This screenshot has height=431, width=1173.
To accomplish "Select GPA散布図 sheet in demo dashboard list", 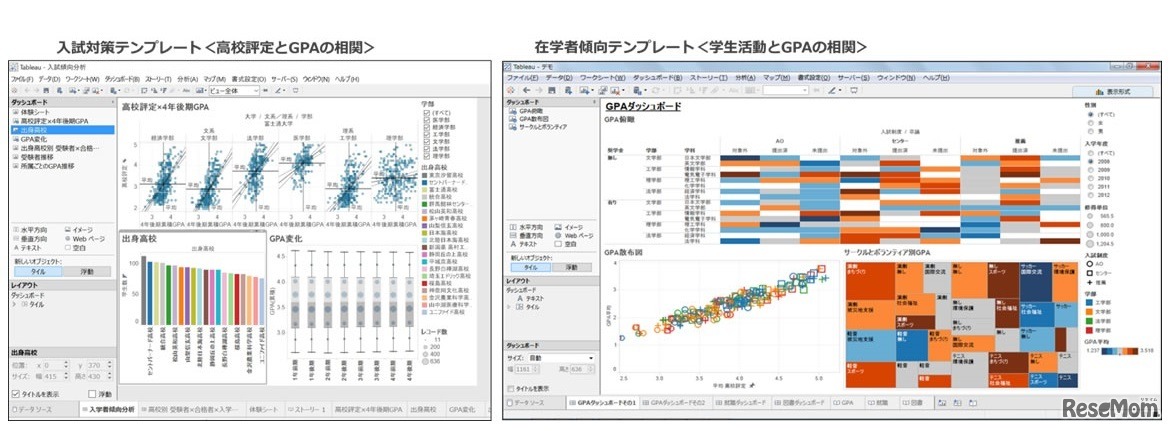I will coord(529,119).
